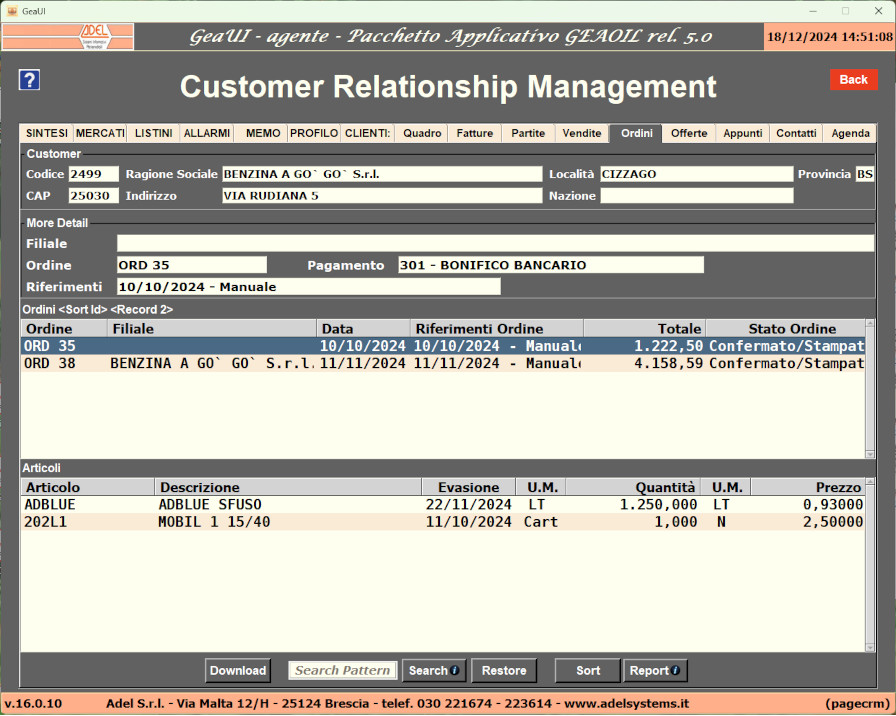The height and width of the screenshot is (716, 896).
Task: Click the Report button
Action: (x=655, y=671)
